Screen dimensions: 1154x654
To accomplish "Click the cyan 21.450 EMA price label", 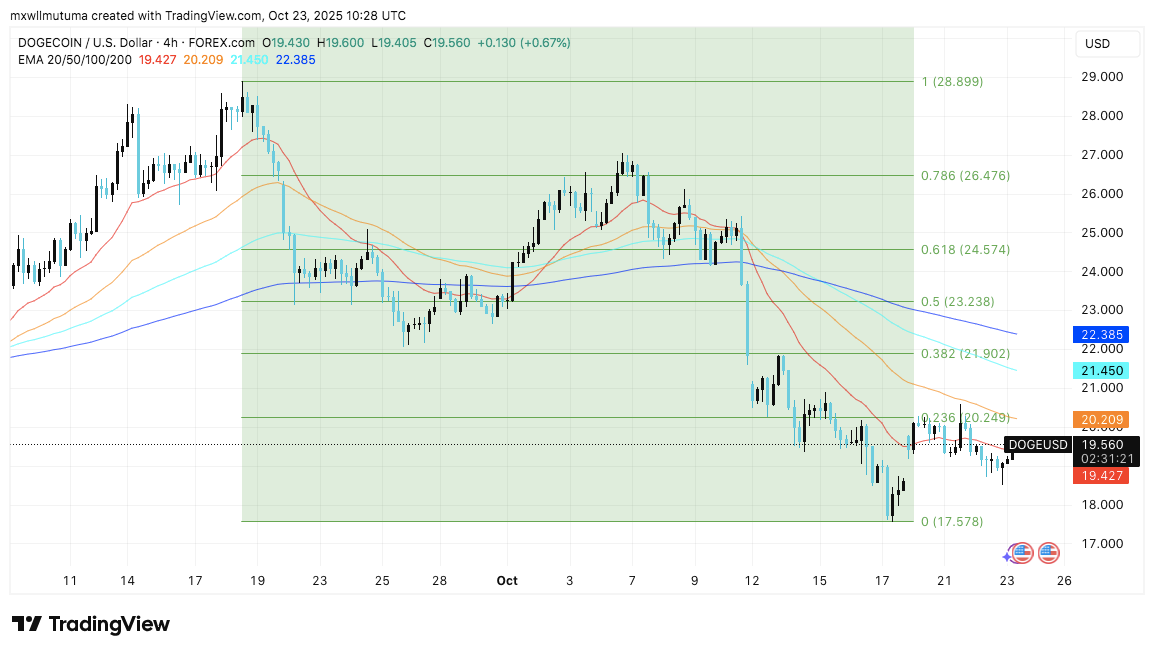I will pyautogui.click(x=1100, y=371).
